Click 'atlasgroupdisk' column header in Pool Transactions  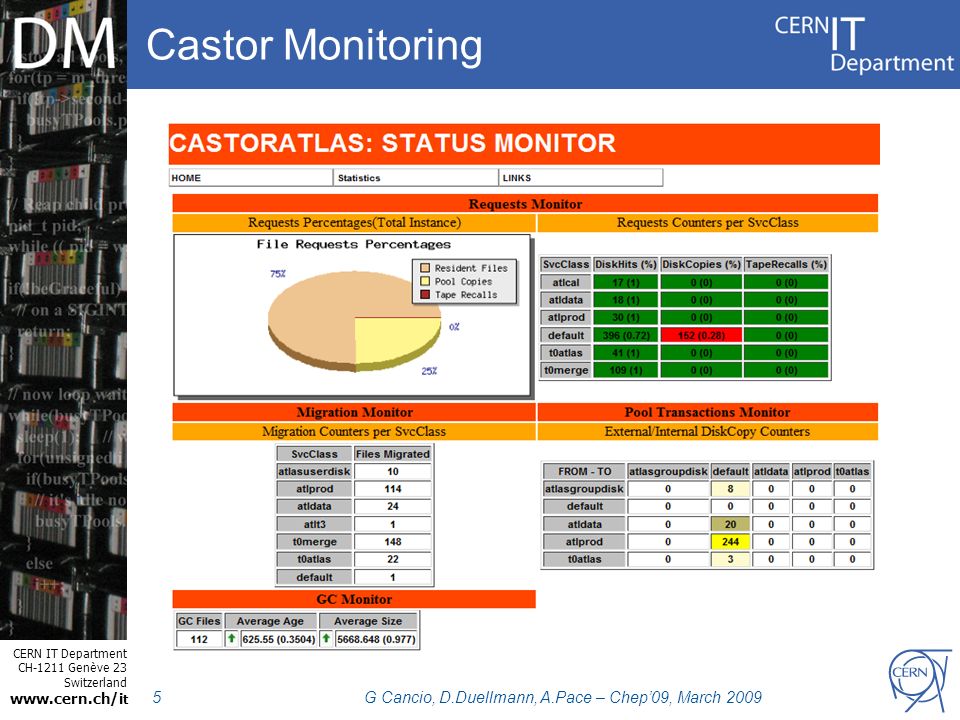(668, 471)
